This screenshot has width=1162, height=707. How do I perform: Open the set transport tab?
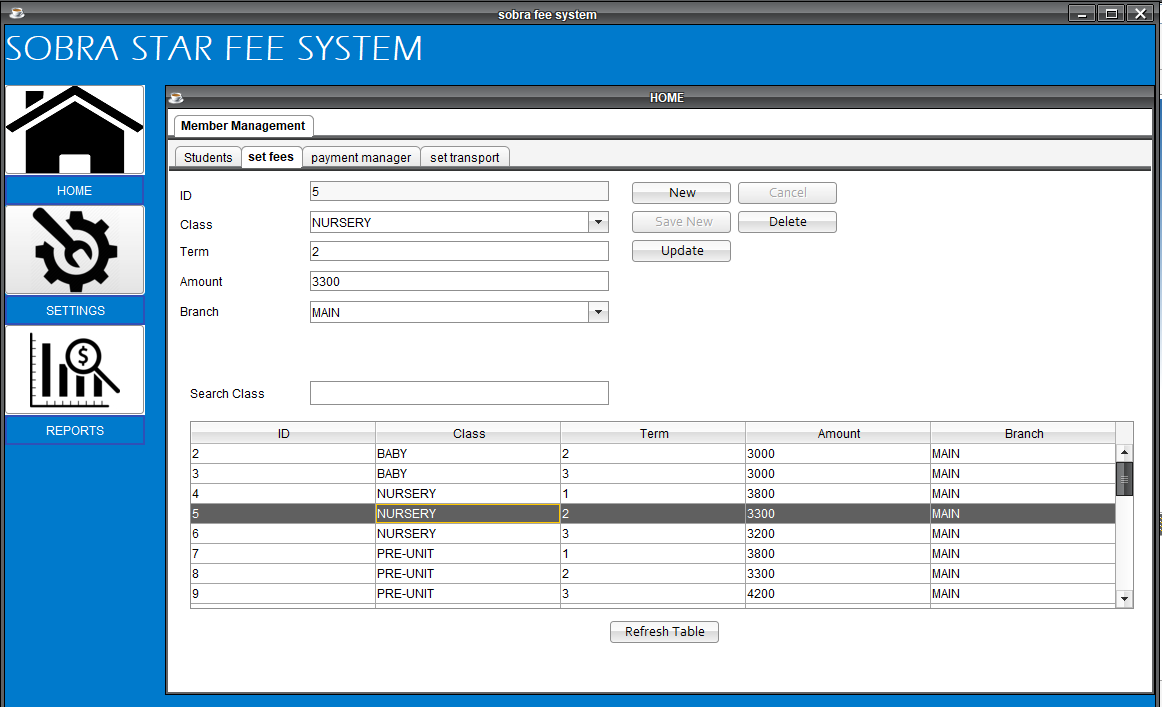click(x=465, y=157)
